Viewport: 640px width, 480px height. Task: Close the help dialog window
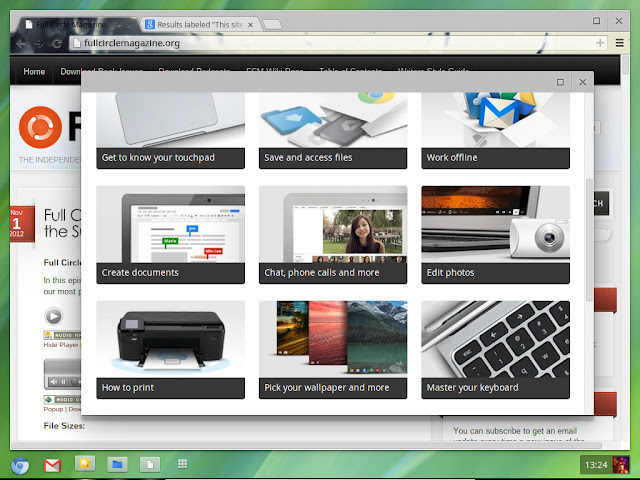coord(582,82)
